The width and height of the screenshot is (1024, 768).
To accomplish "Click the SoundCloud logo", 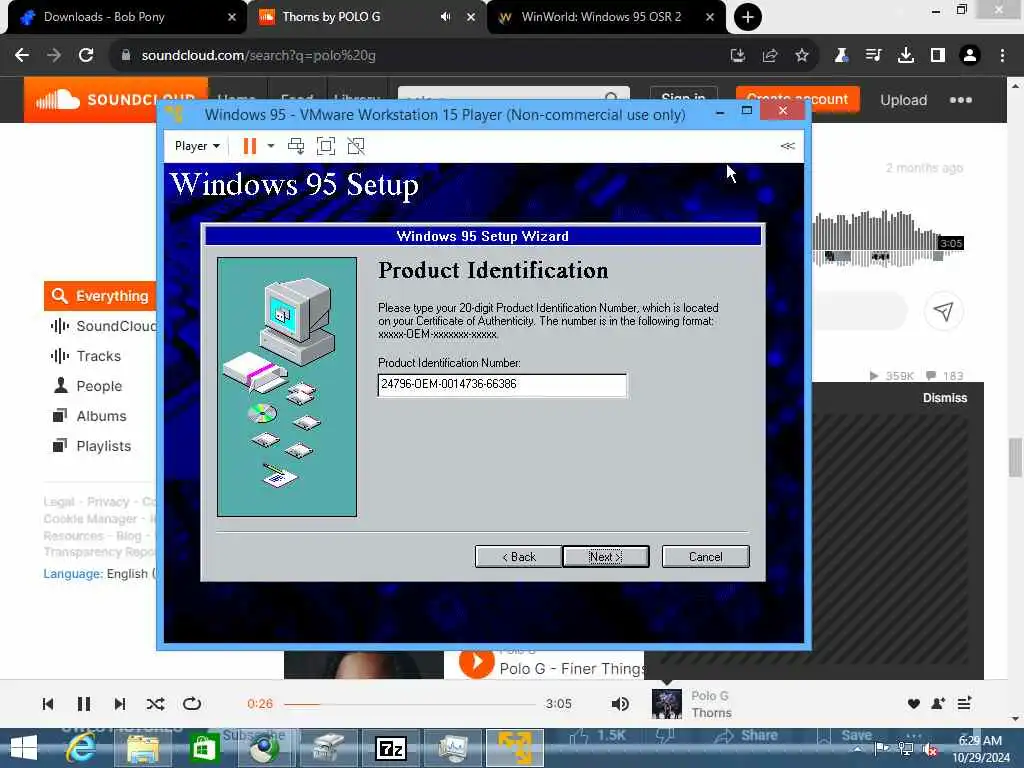I will click(x=116, y=99).
